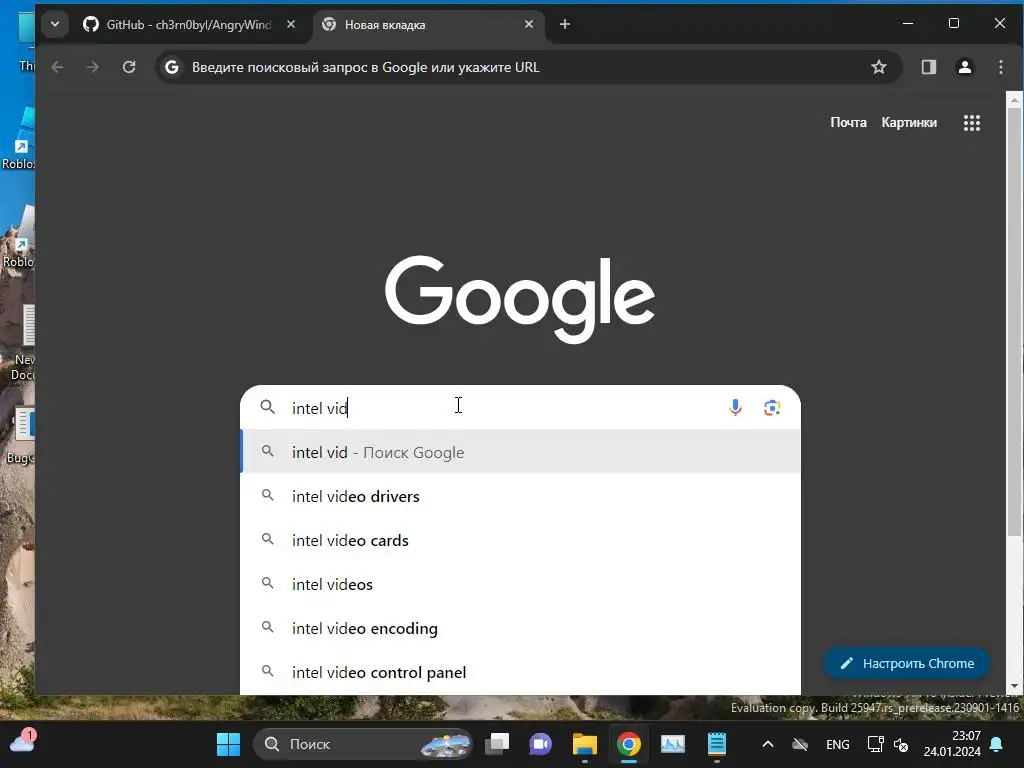Open the Chrome profile icon

tap(965, 67)
